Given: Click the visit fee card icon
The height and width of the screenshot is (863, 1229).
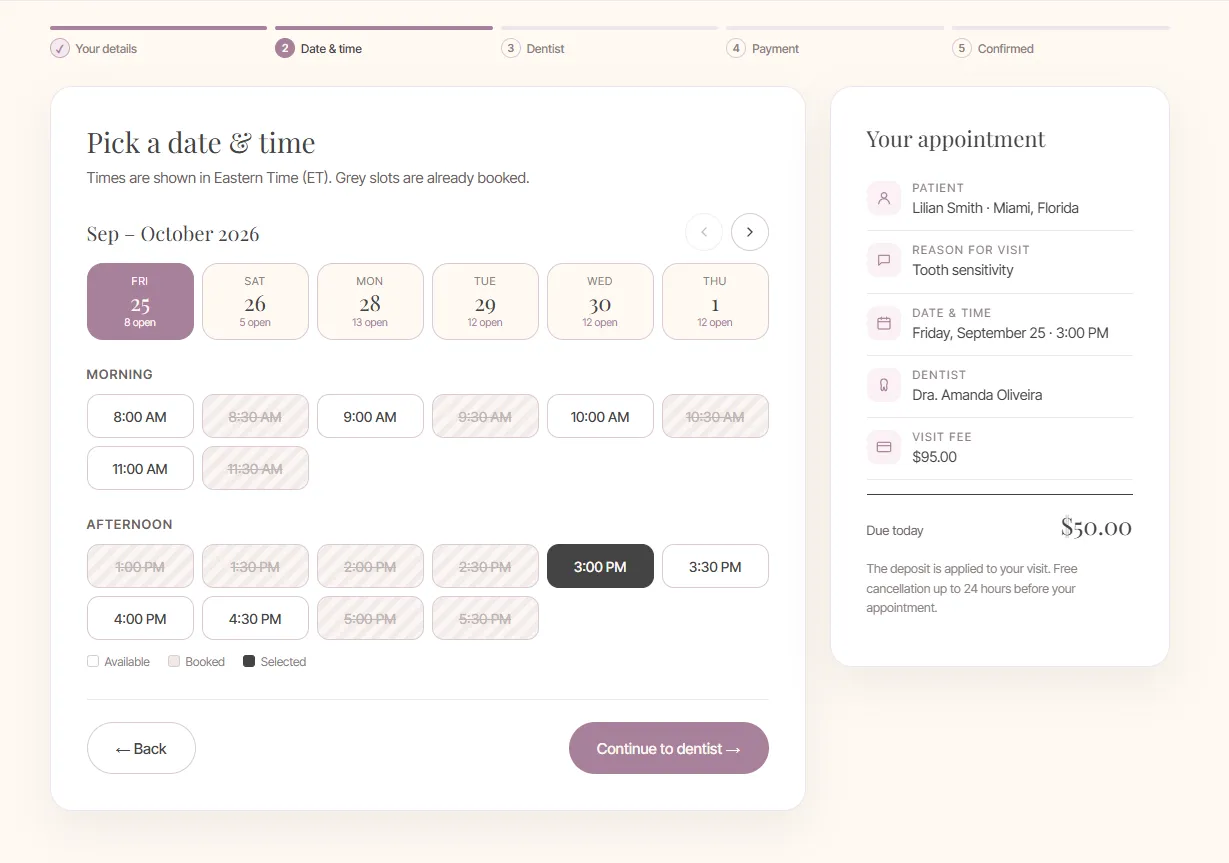Looking at the screenshot, I should pos(884,447).
